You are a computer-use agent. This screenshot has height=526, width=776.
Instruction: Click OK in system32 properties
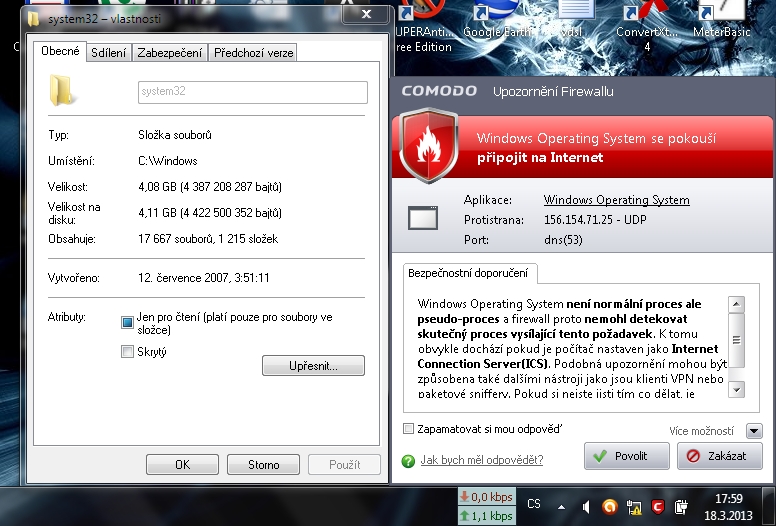pyautogui.click(x=182, y=465)
